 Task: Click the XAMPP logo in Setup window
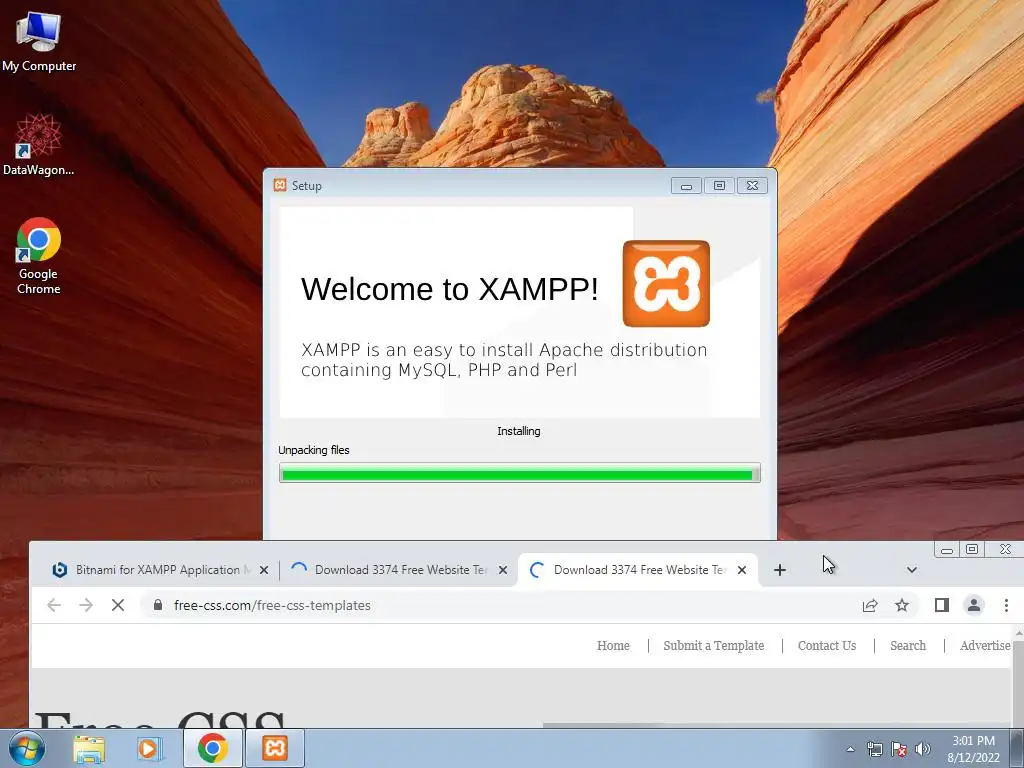click(x=666, y=283)
